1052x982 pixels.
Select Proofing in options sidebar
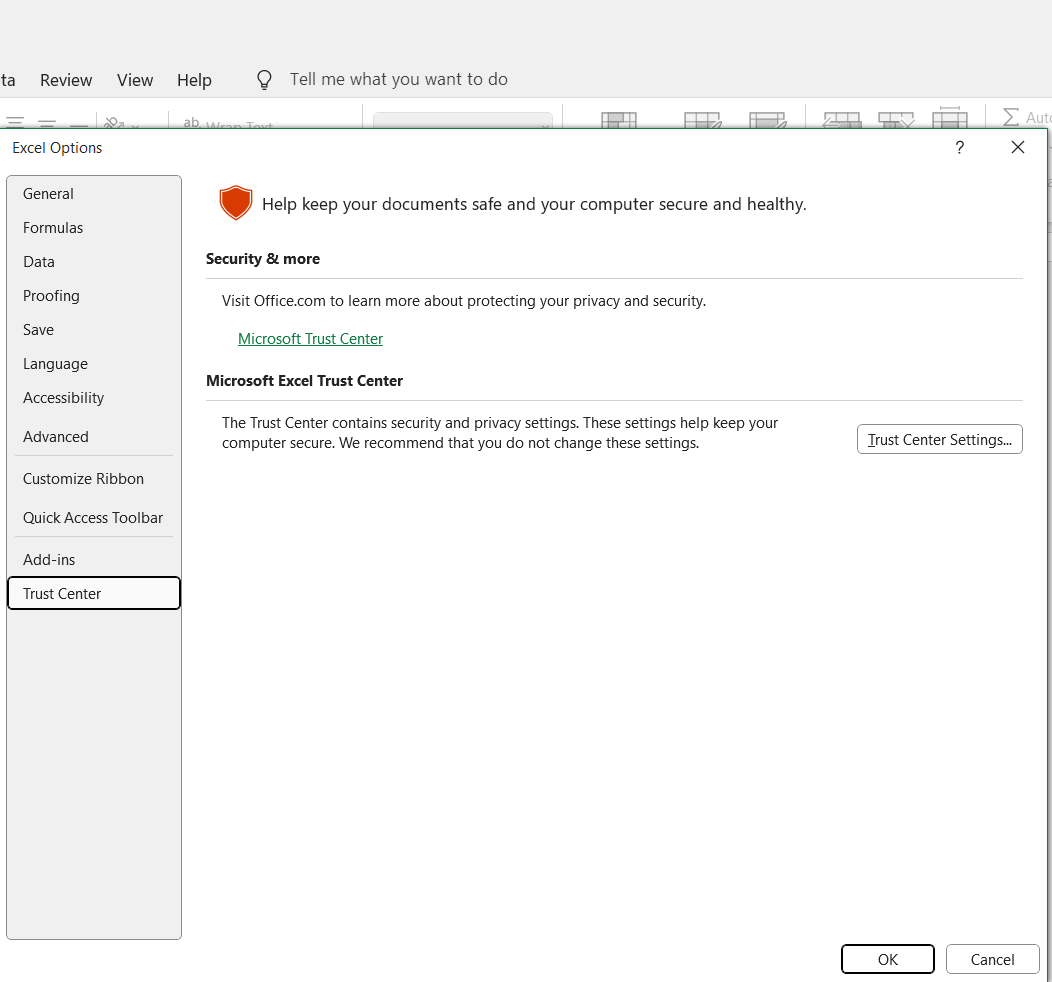pos(94,296)
